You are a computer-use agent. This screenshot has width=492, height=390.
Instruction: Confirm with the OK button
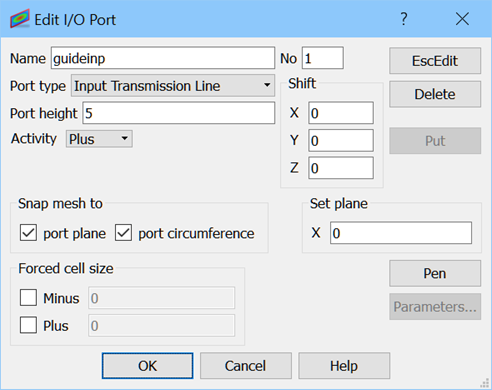[147, 366]
